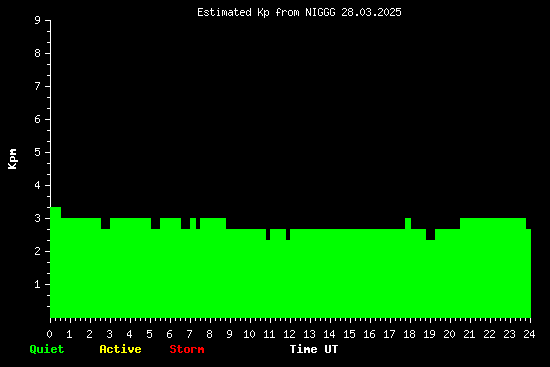The height and width of the screenshot is (367, 550).
Task: Click the '21' hour tick label
Action: (469, 334)
